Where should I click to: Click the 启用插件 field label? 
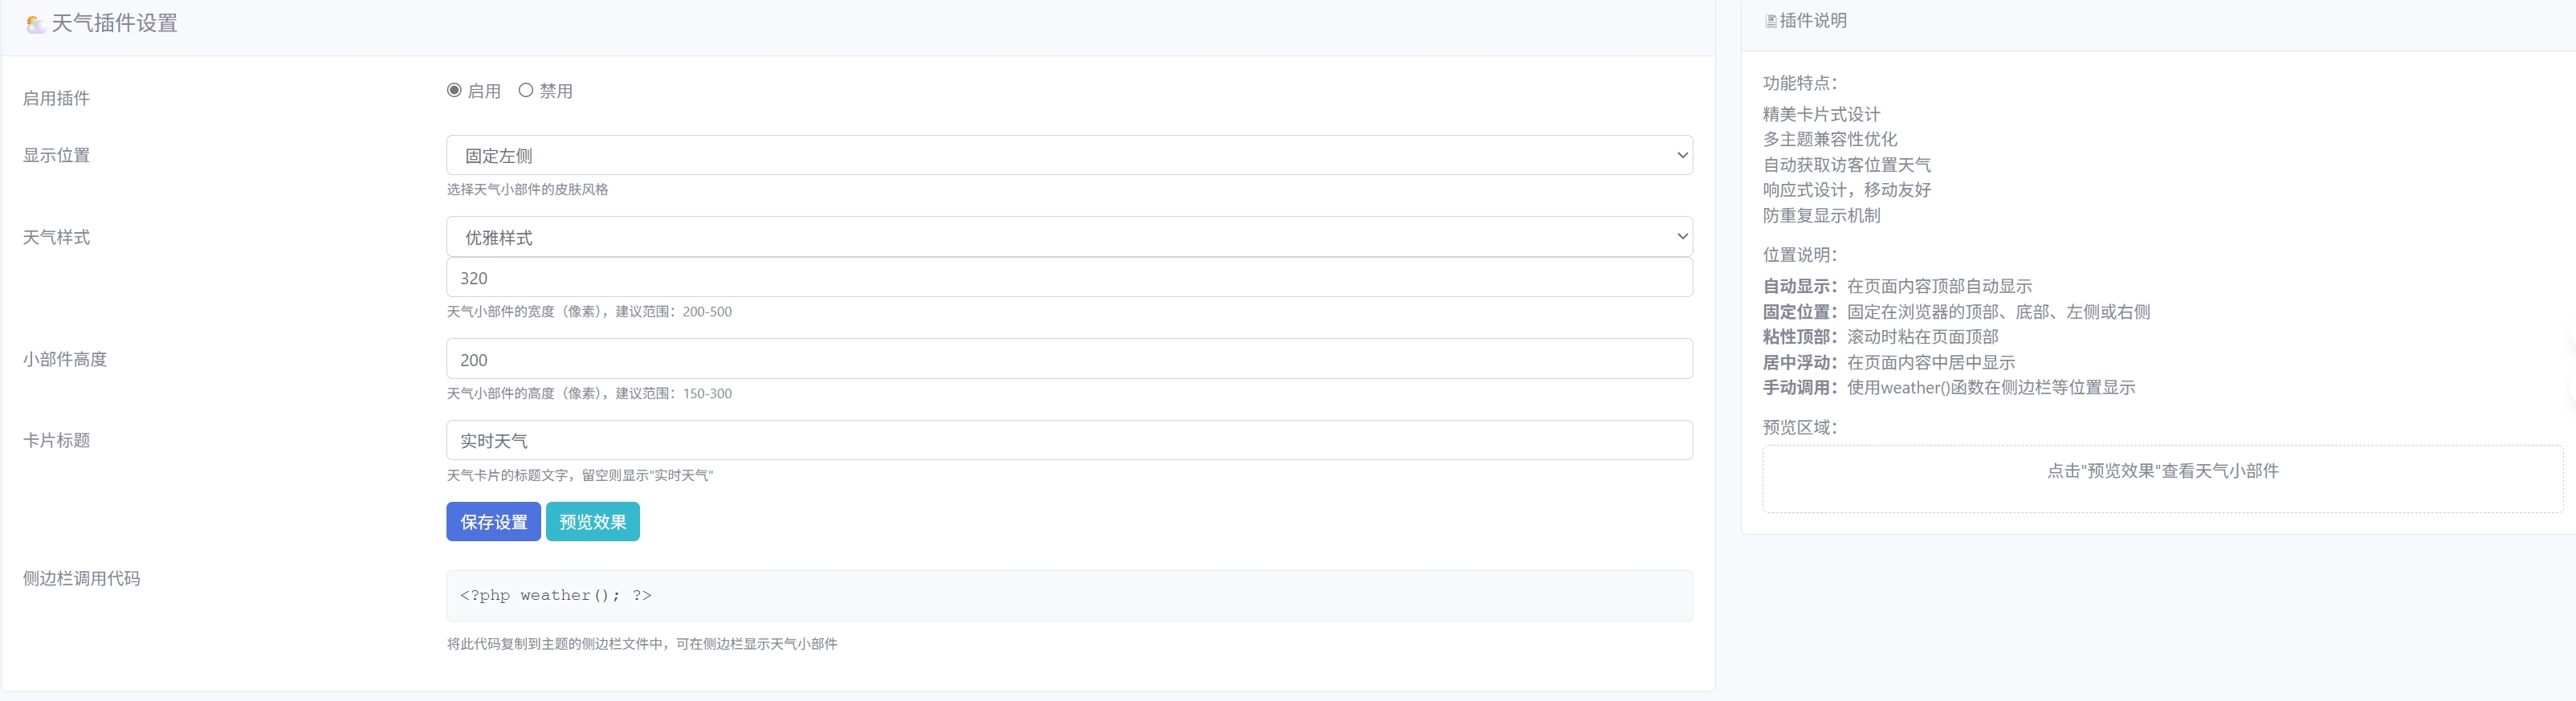57,98
